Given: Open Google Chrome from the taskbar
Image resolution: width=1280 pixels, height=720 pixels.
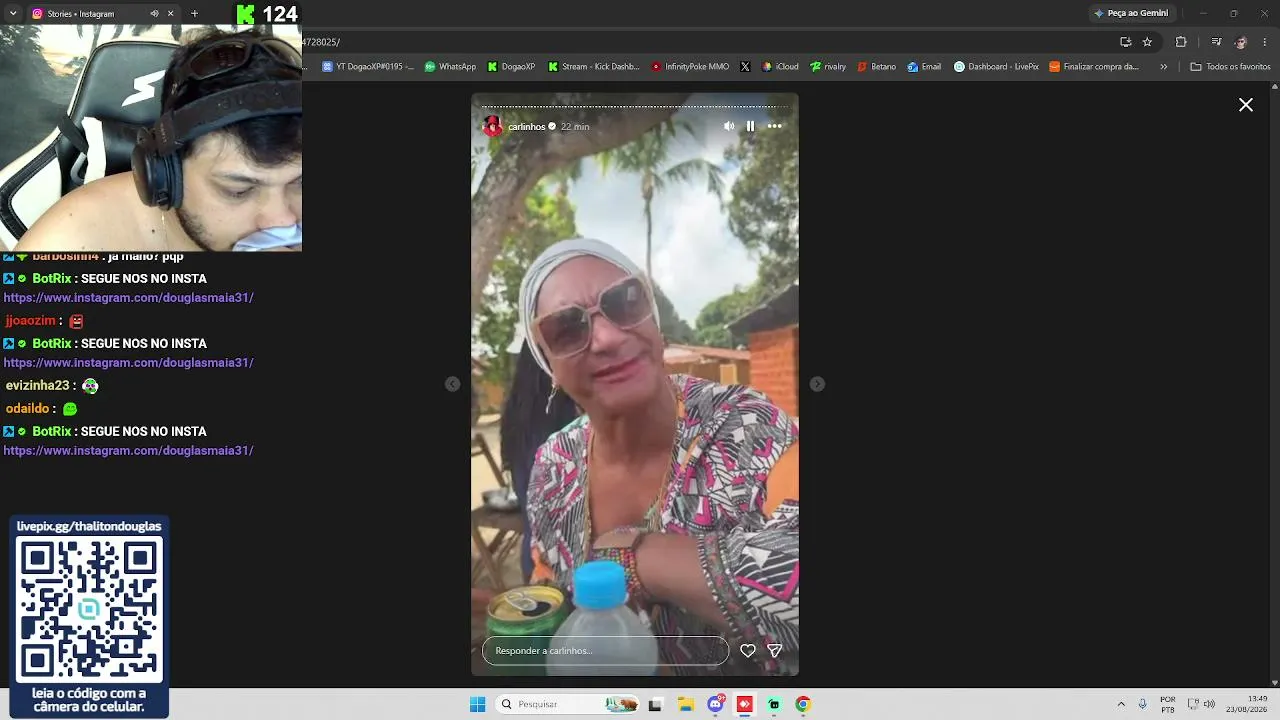Looking at the screenshot, I should click(x=803, y=705).
